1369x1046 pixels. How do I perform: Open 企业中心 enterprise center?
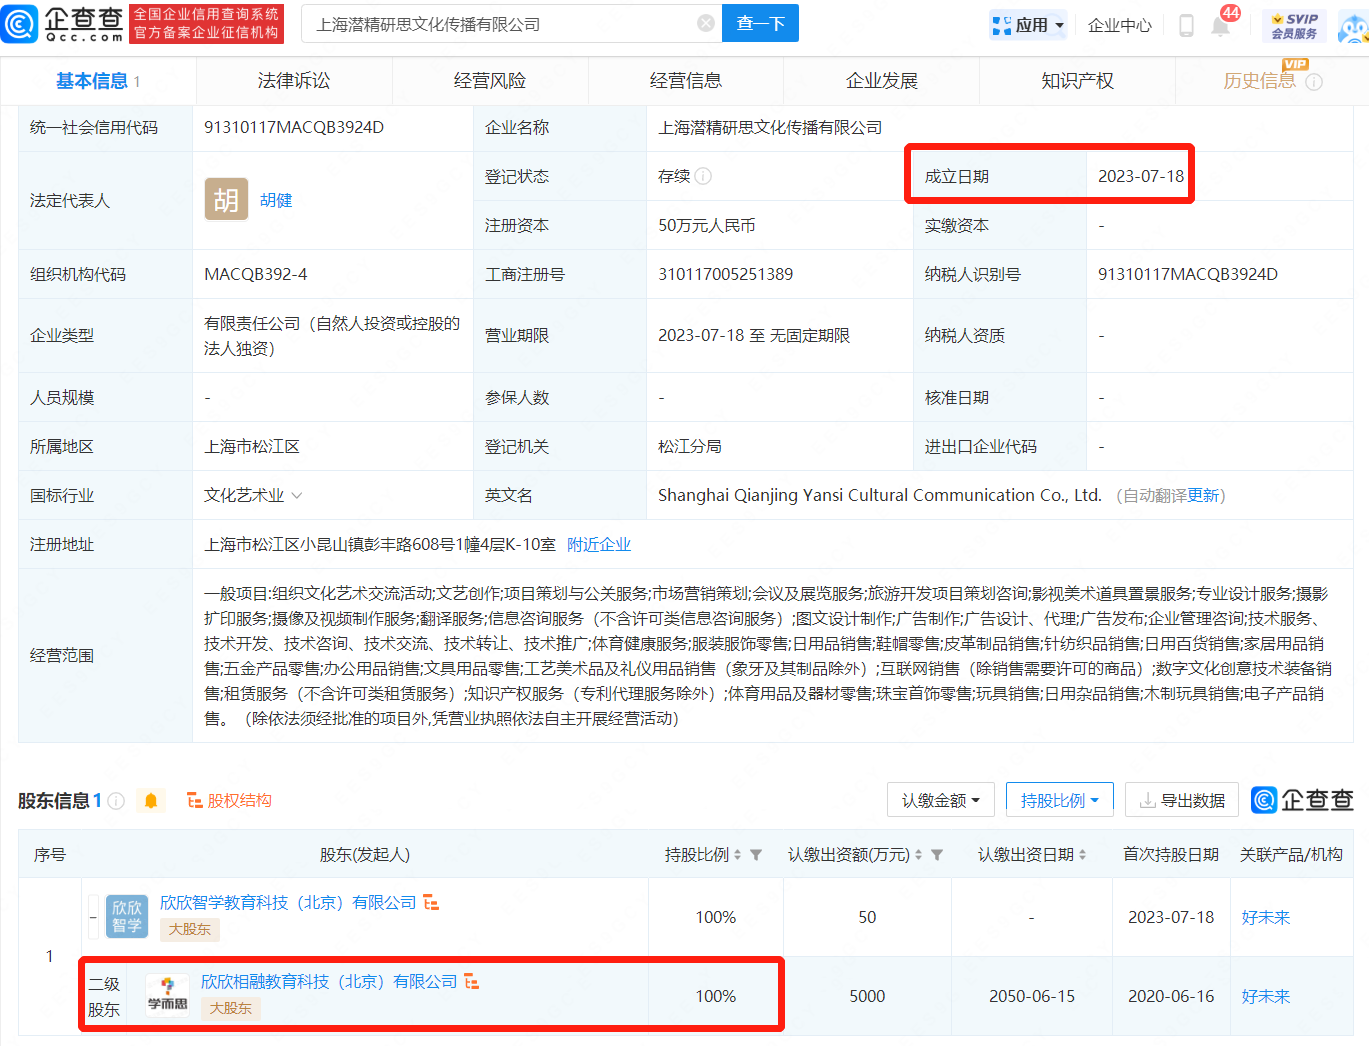[1120, 25]
